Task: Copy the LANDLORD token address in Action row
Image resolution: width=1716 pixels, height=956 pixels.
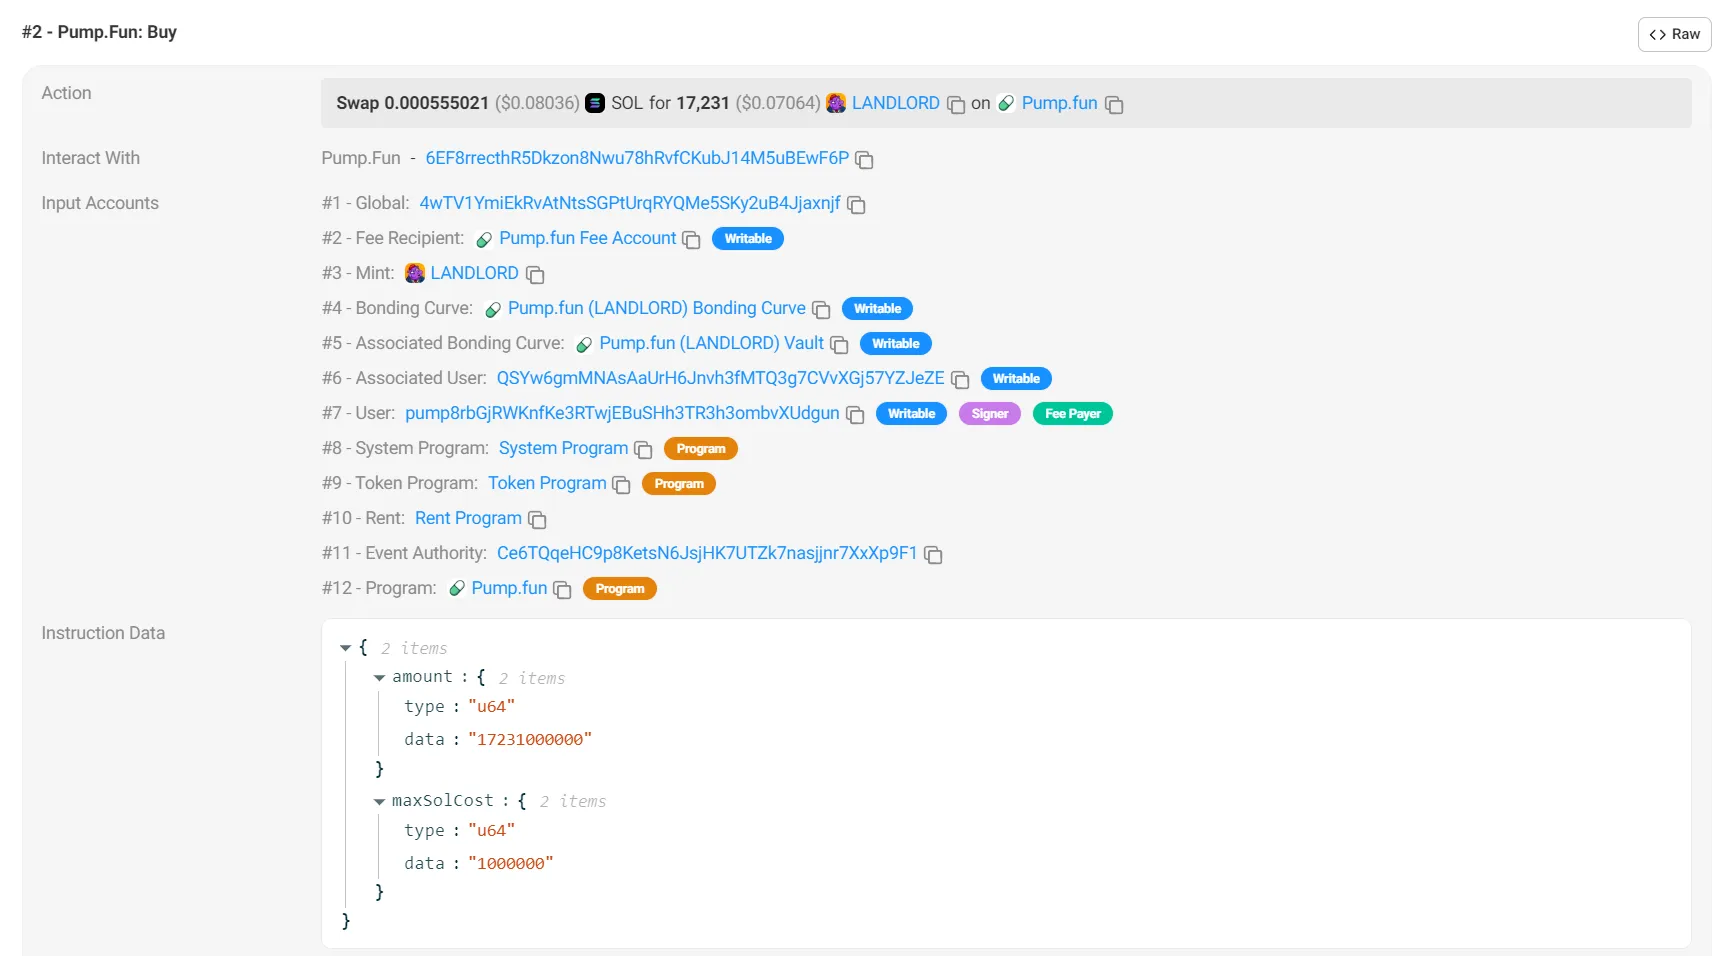Action: point(956,105)
